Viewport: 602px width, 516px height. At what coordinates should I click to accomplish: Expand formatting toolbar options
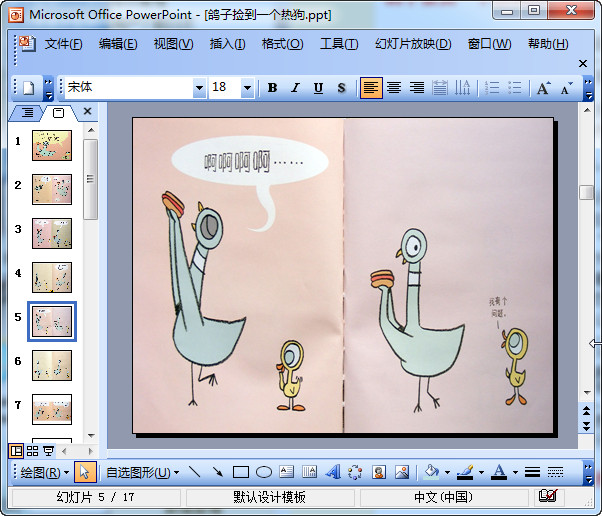tap(588, 88)
